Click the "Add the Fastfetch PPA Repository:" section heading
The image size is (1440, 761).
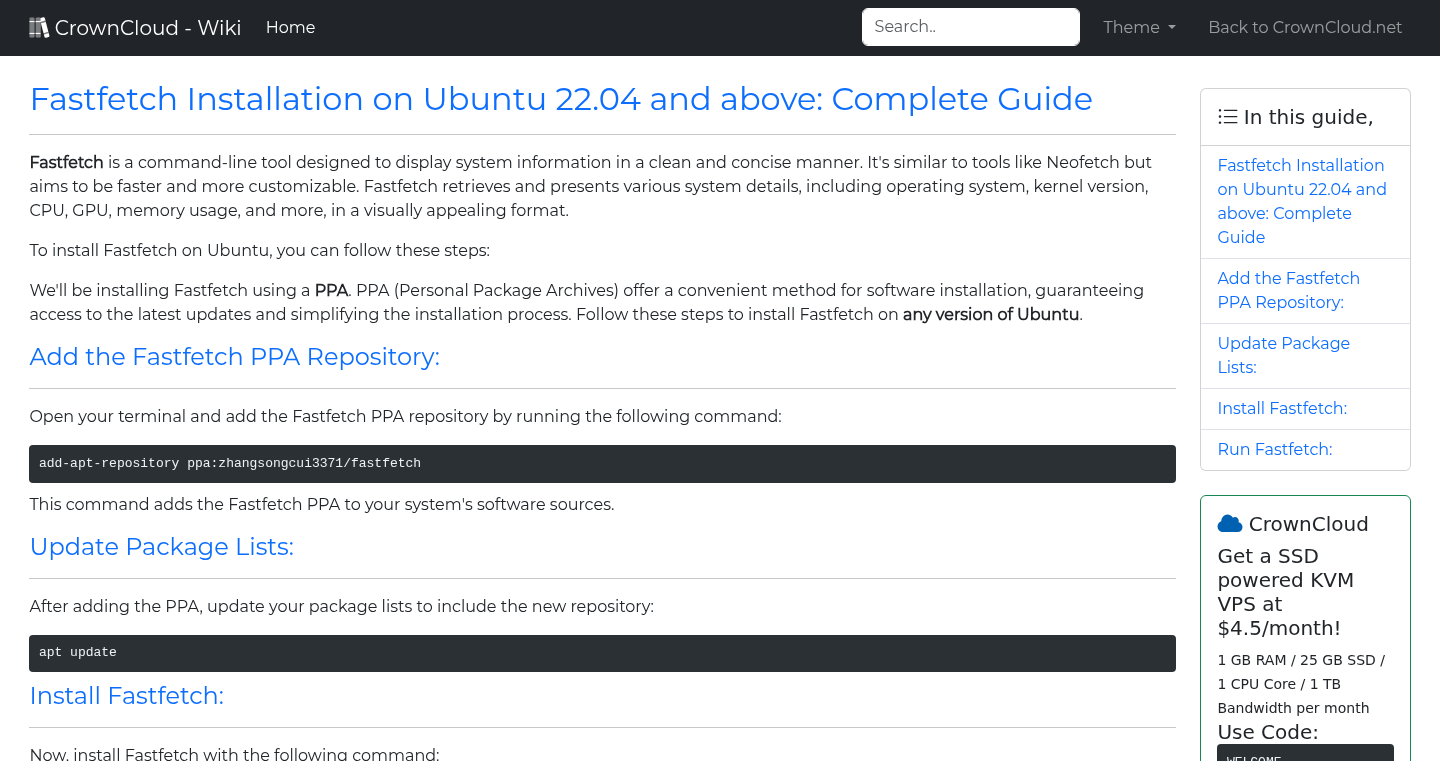pyautogui.click(x=234, y=357)
